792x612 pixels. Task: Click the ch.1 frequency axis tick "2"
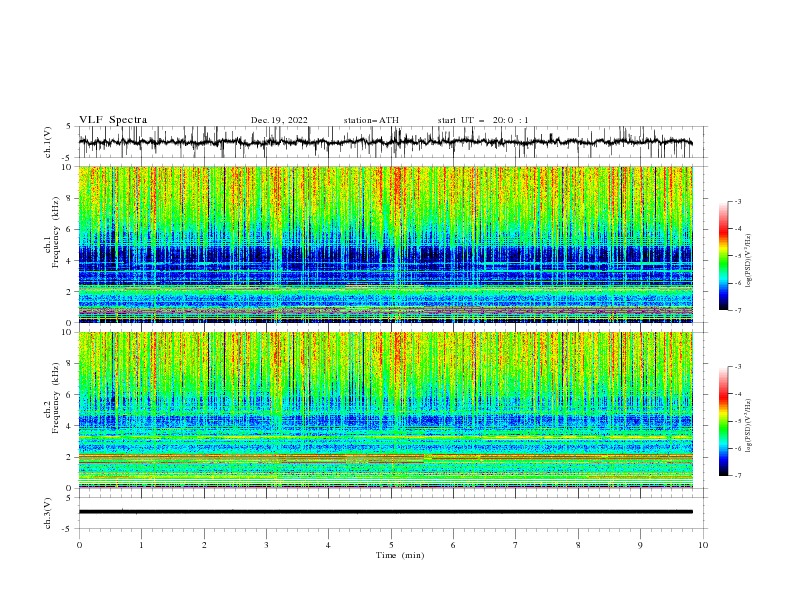click(x=70, y=292)
